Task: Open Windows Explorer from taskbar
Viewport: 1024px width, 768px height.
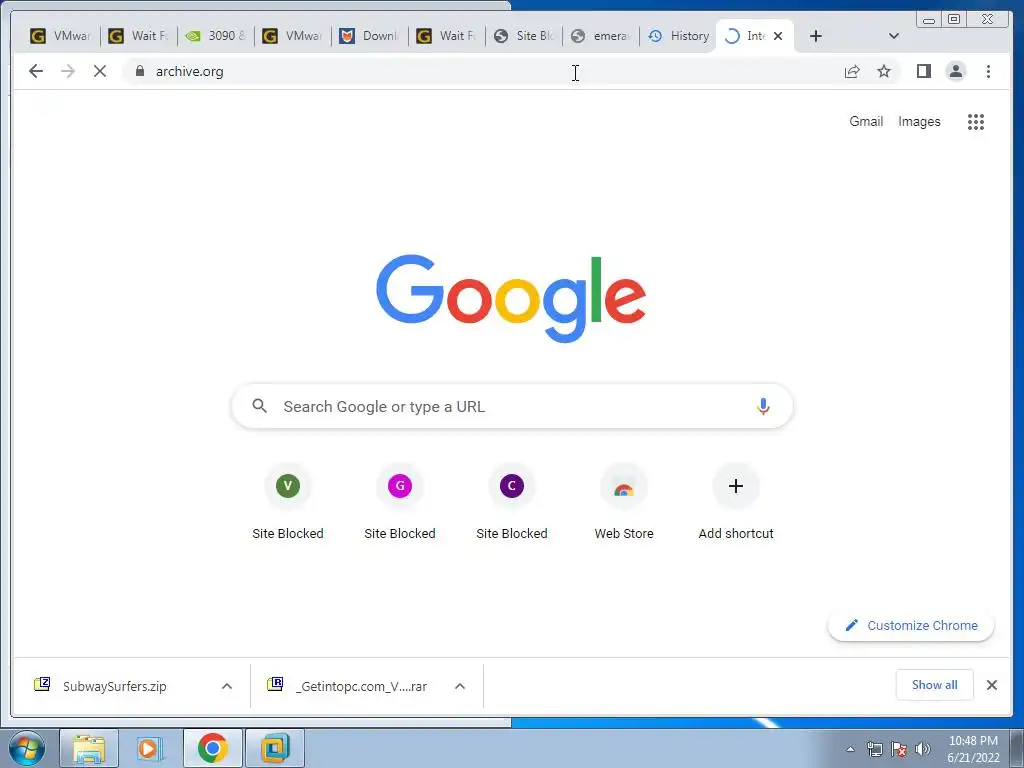Action: 89,748
